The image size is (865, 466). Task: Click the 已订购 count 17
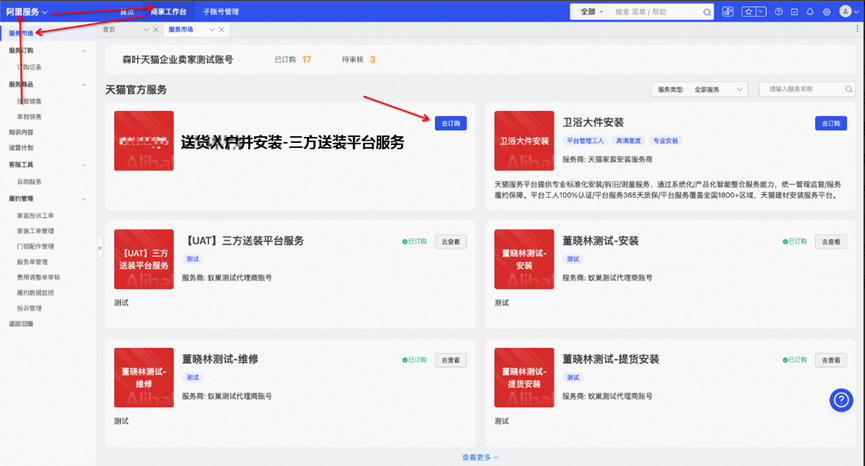[x=307, y=60]
